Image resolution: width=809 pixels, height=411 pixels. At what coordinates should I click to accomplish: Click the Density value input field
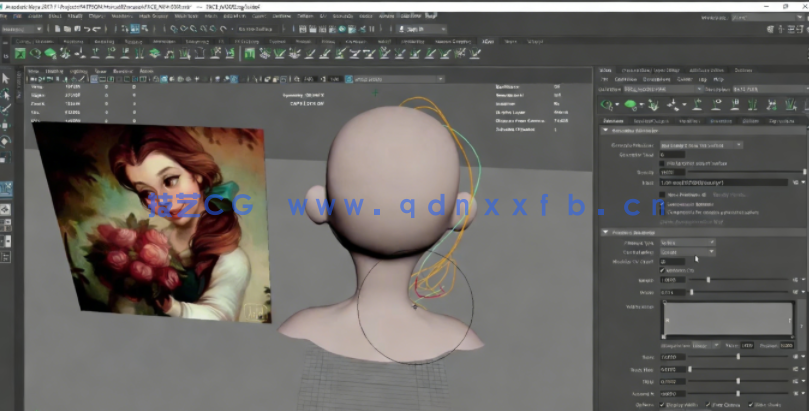coord(672,172)
